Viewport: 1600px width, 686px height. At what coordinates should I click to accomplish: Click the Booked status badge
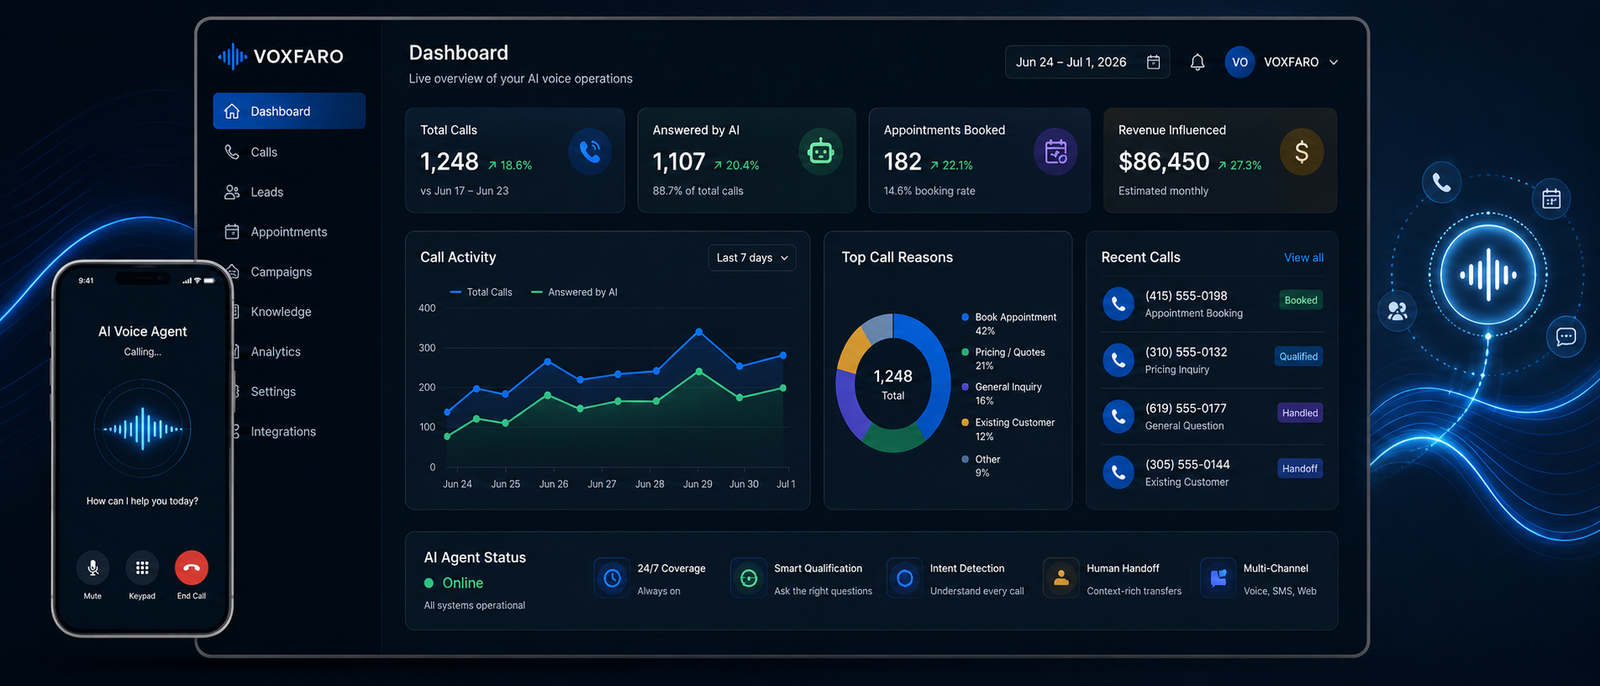click(x=1301, y=300)
